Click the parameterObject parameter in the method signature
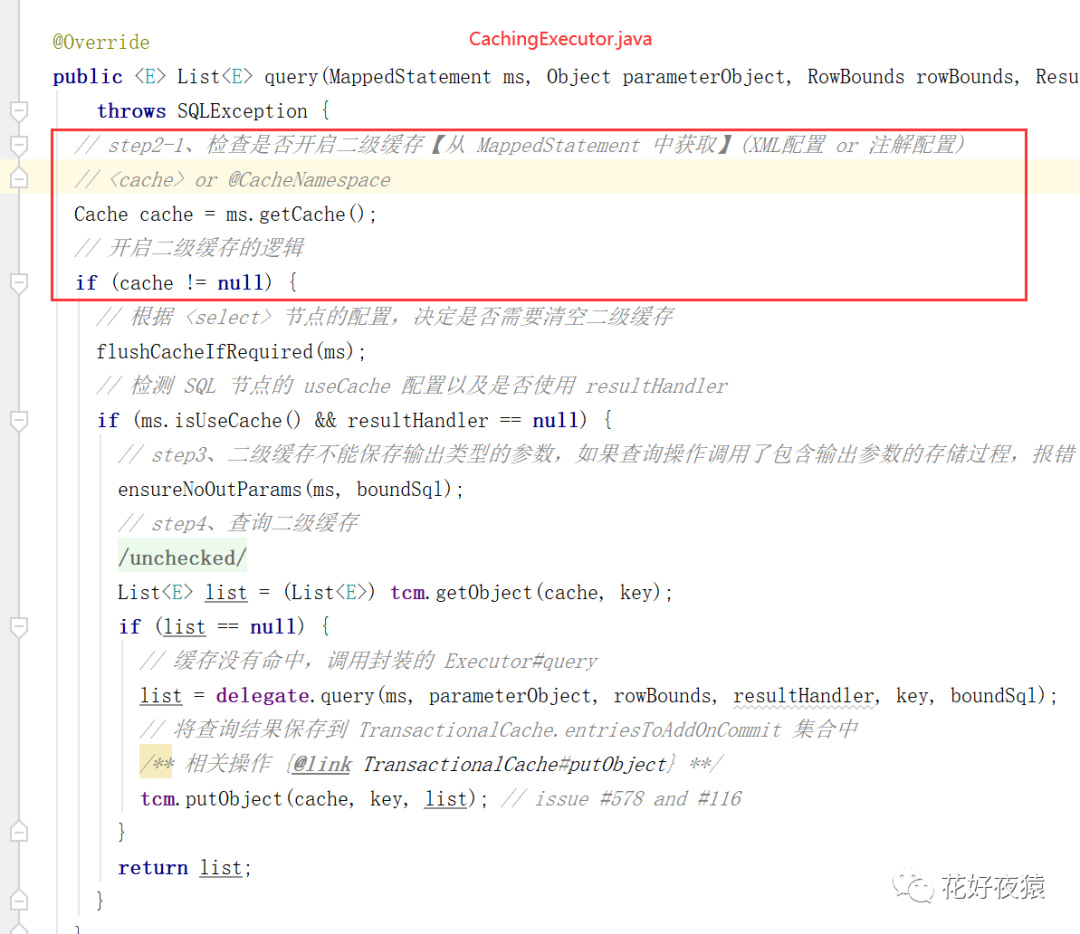 [703, 76]
